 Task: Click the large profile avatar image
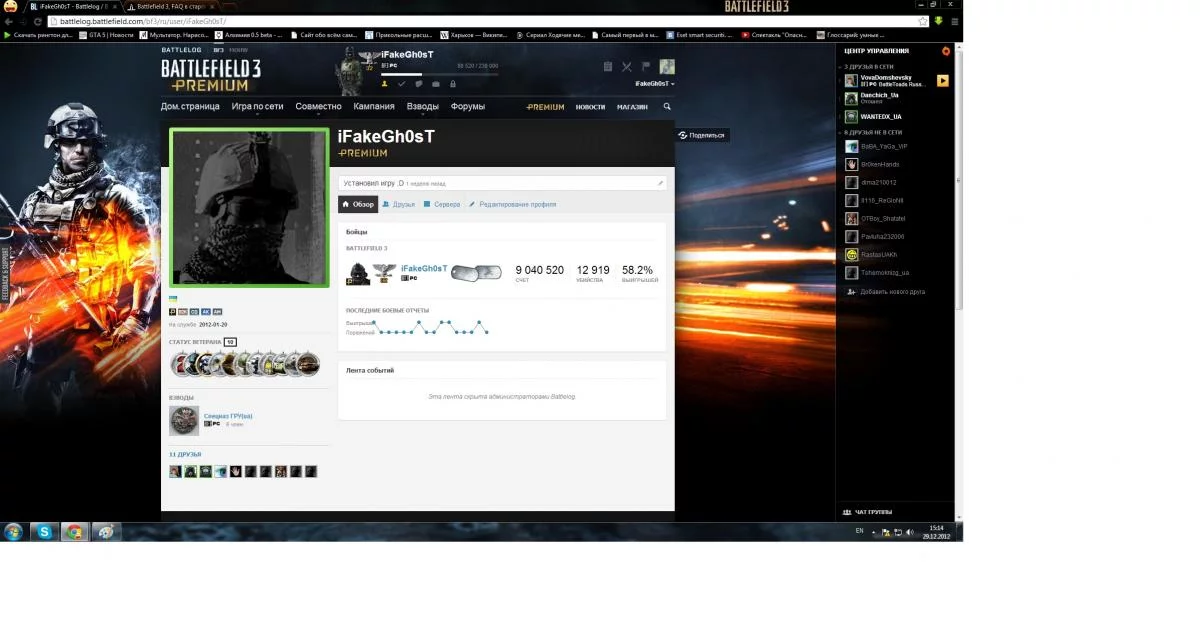(250, 207)
